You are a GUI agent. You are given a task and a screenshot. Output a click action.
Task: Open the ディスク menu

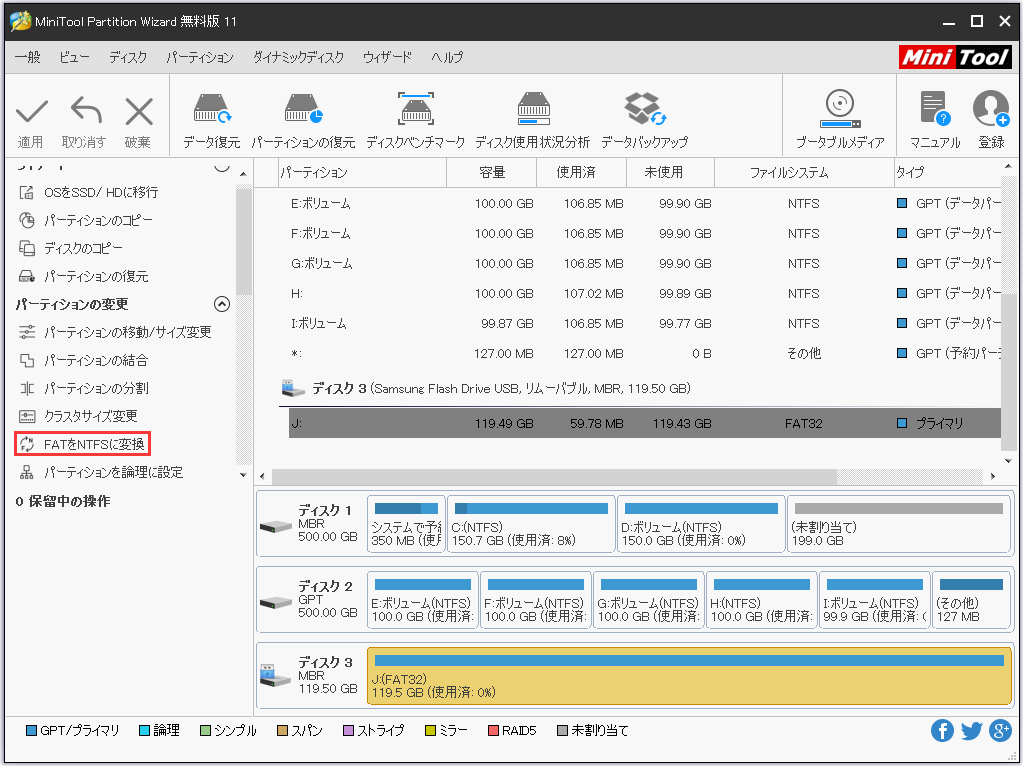[x=128, y=58]
